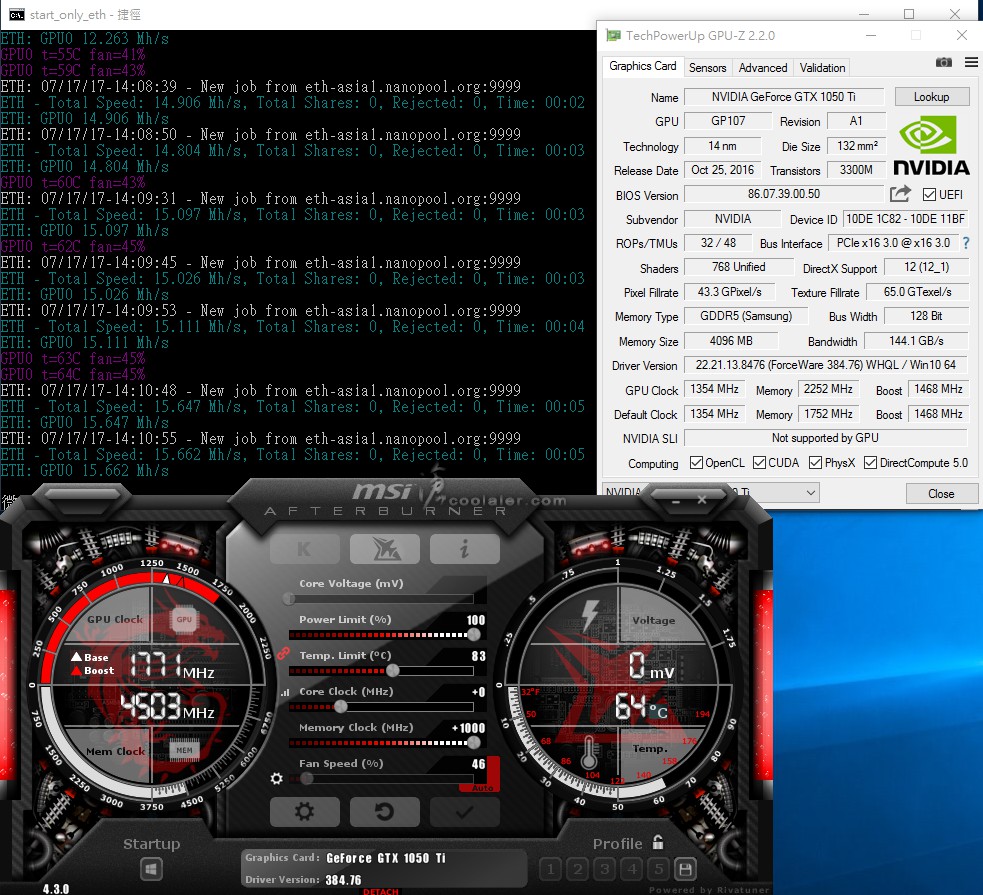
Task: Click the GPU Name field in GPU-Z
Action: point(784,97)
